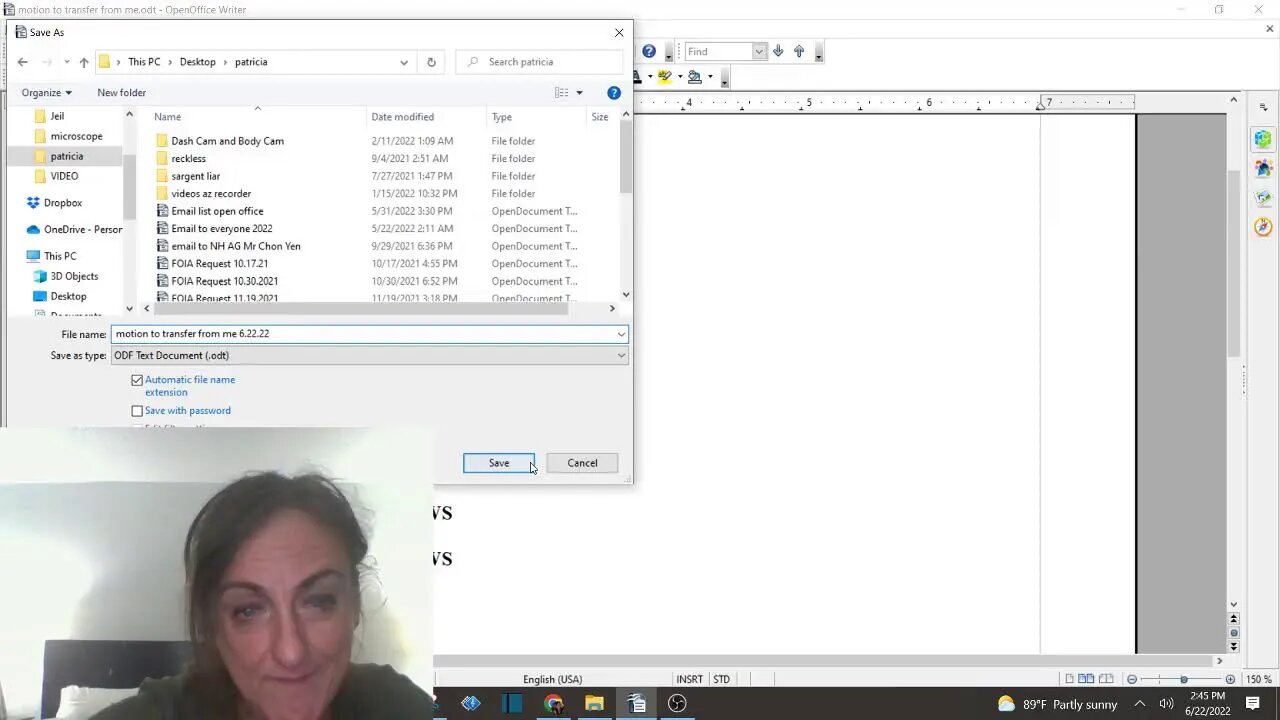Expand Find field history dropdown
The height and width of the screenshot is (720, 1280).
click(x=759, y=51)
